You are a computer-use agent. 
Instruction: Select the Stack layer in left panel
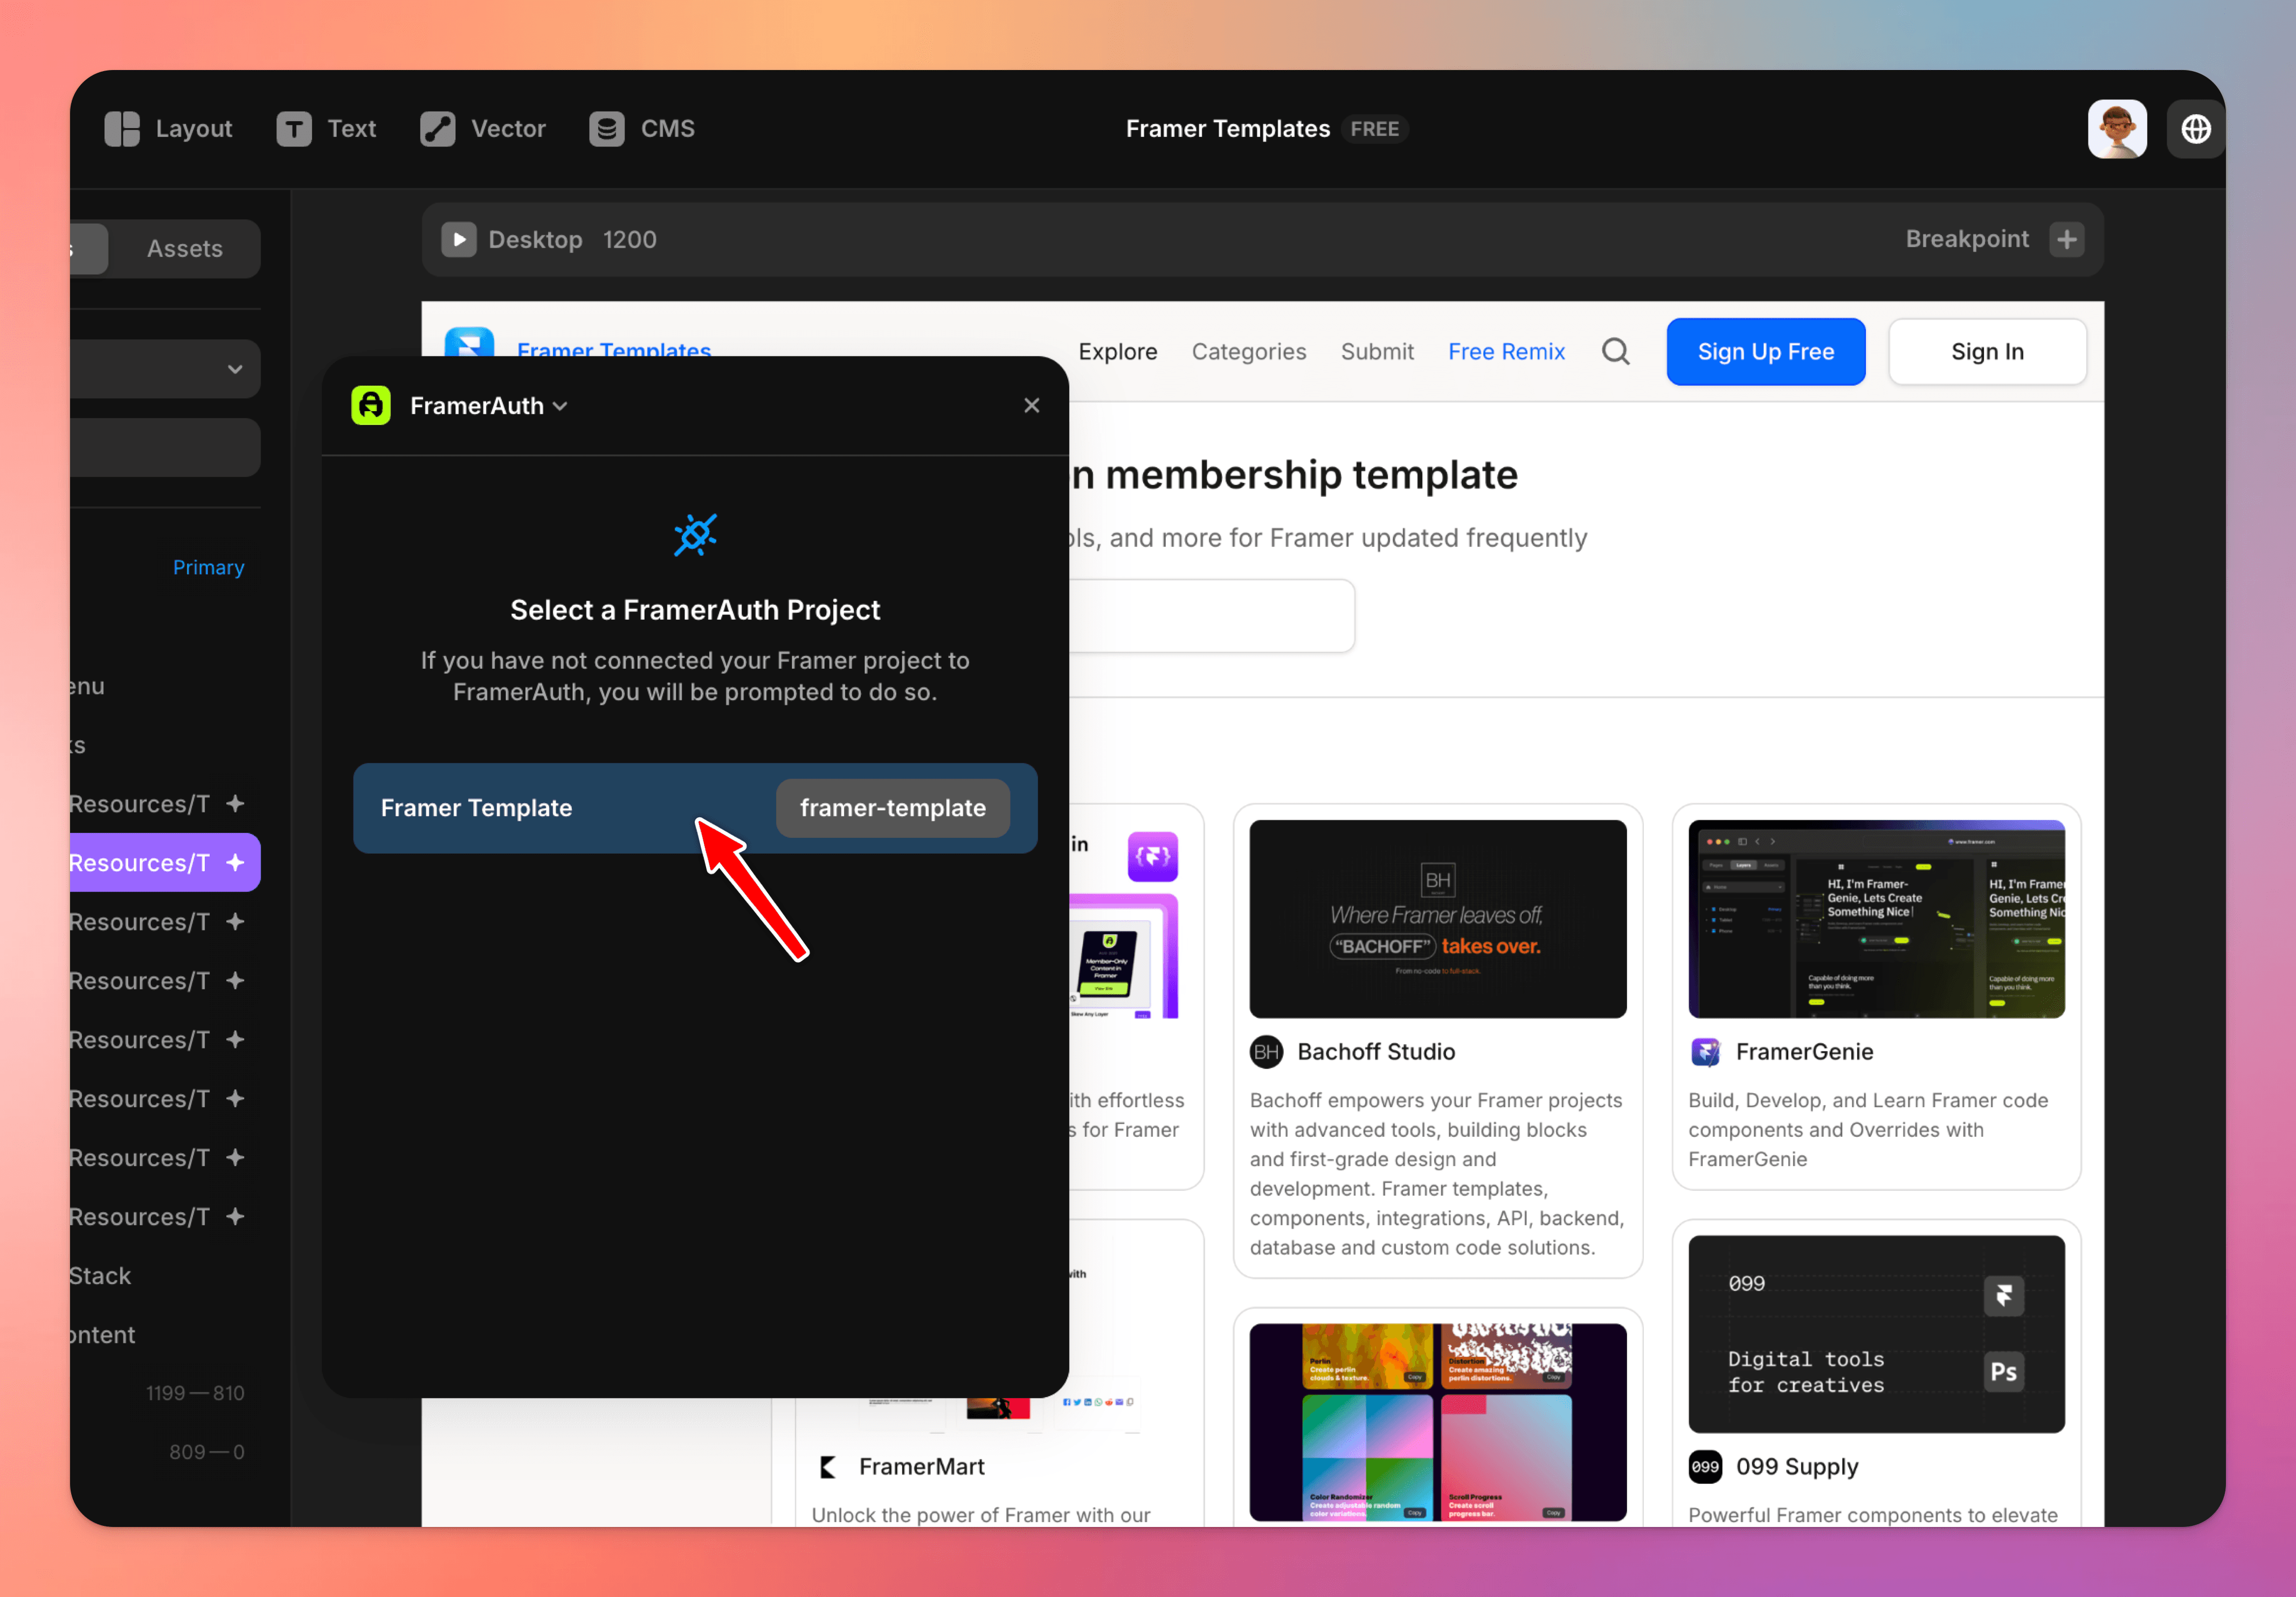(x=100, y=1276)
